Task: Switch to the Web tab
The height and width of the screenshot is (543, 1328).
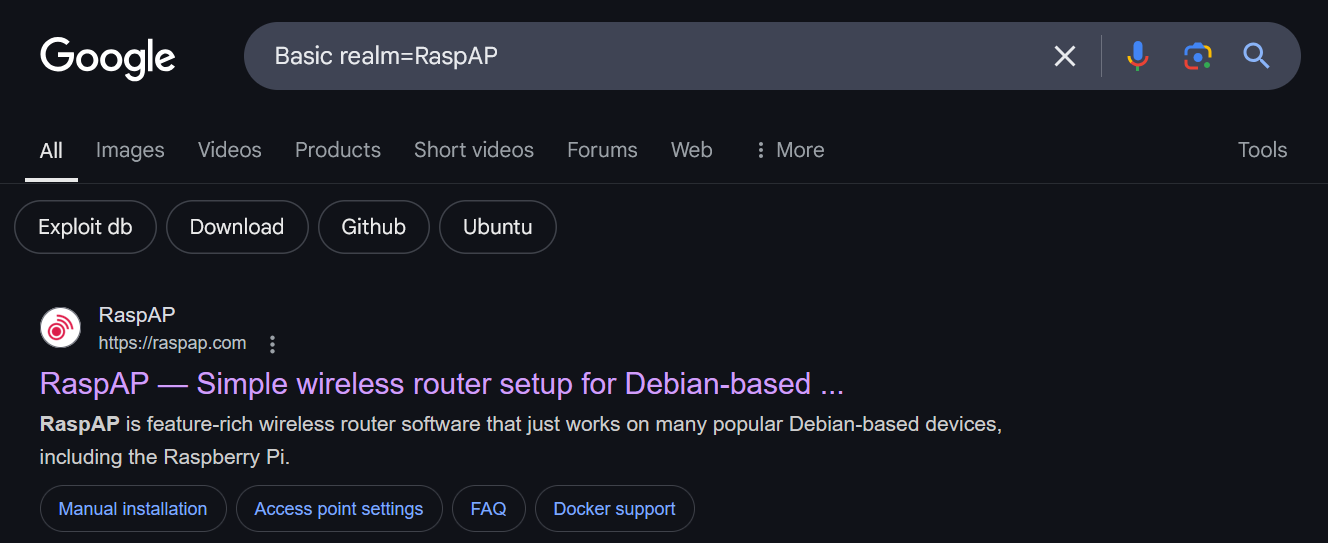Action: coord(692,150)
